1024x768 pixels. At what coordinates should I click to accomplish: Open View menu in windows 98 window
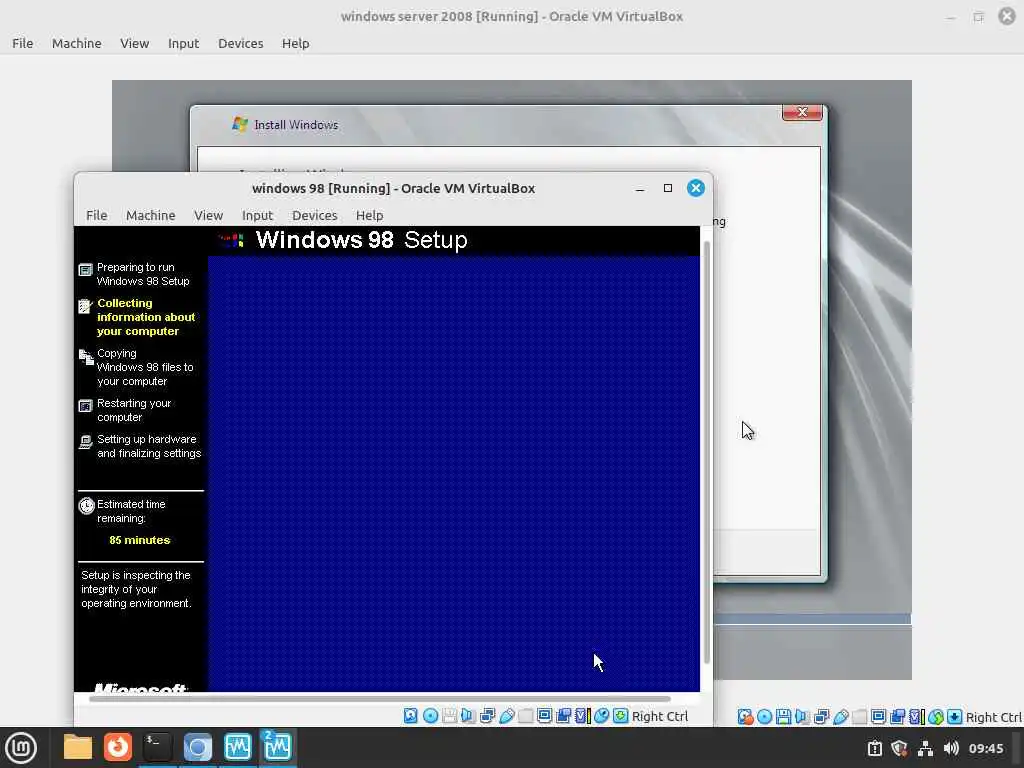point(208,216)
